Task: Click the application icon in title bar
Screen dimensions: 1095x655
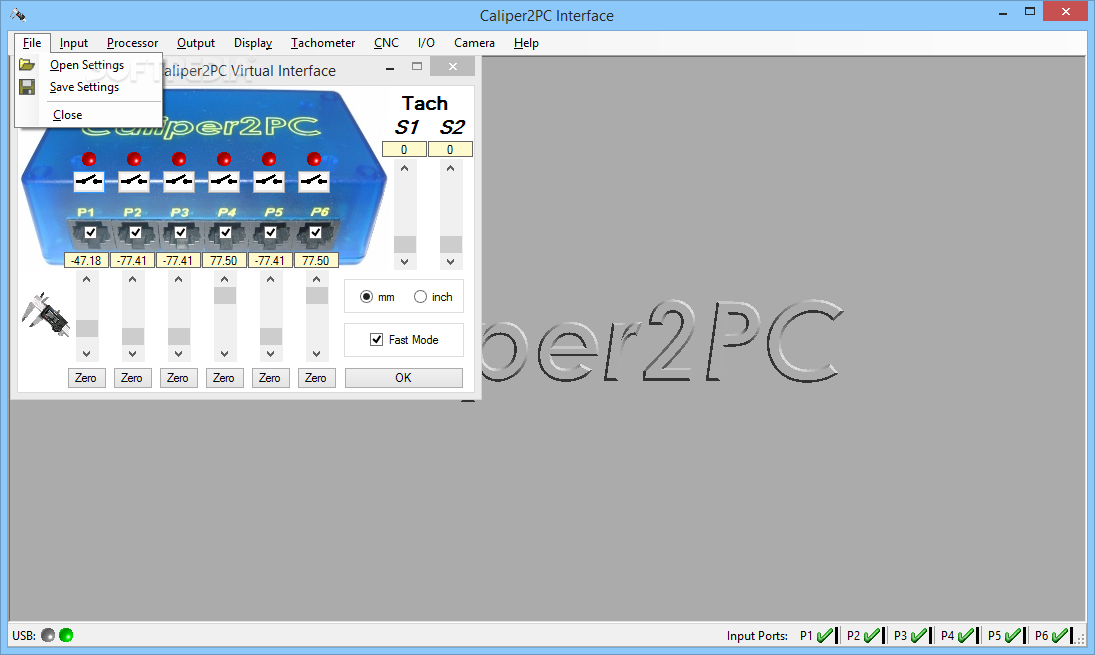Action: (18, 15)
